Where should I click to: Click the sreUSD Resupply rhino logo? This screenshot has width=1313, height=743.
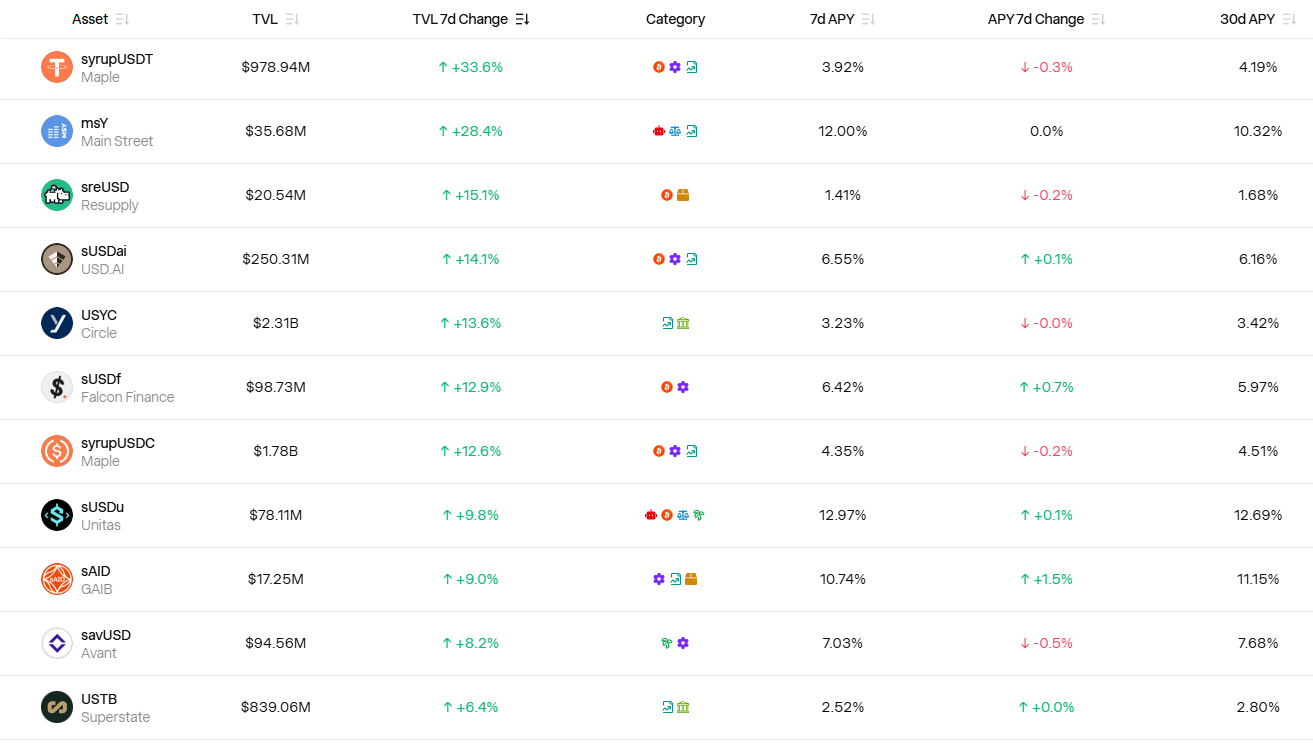(x=57, y=195)
